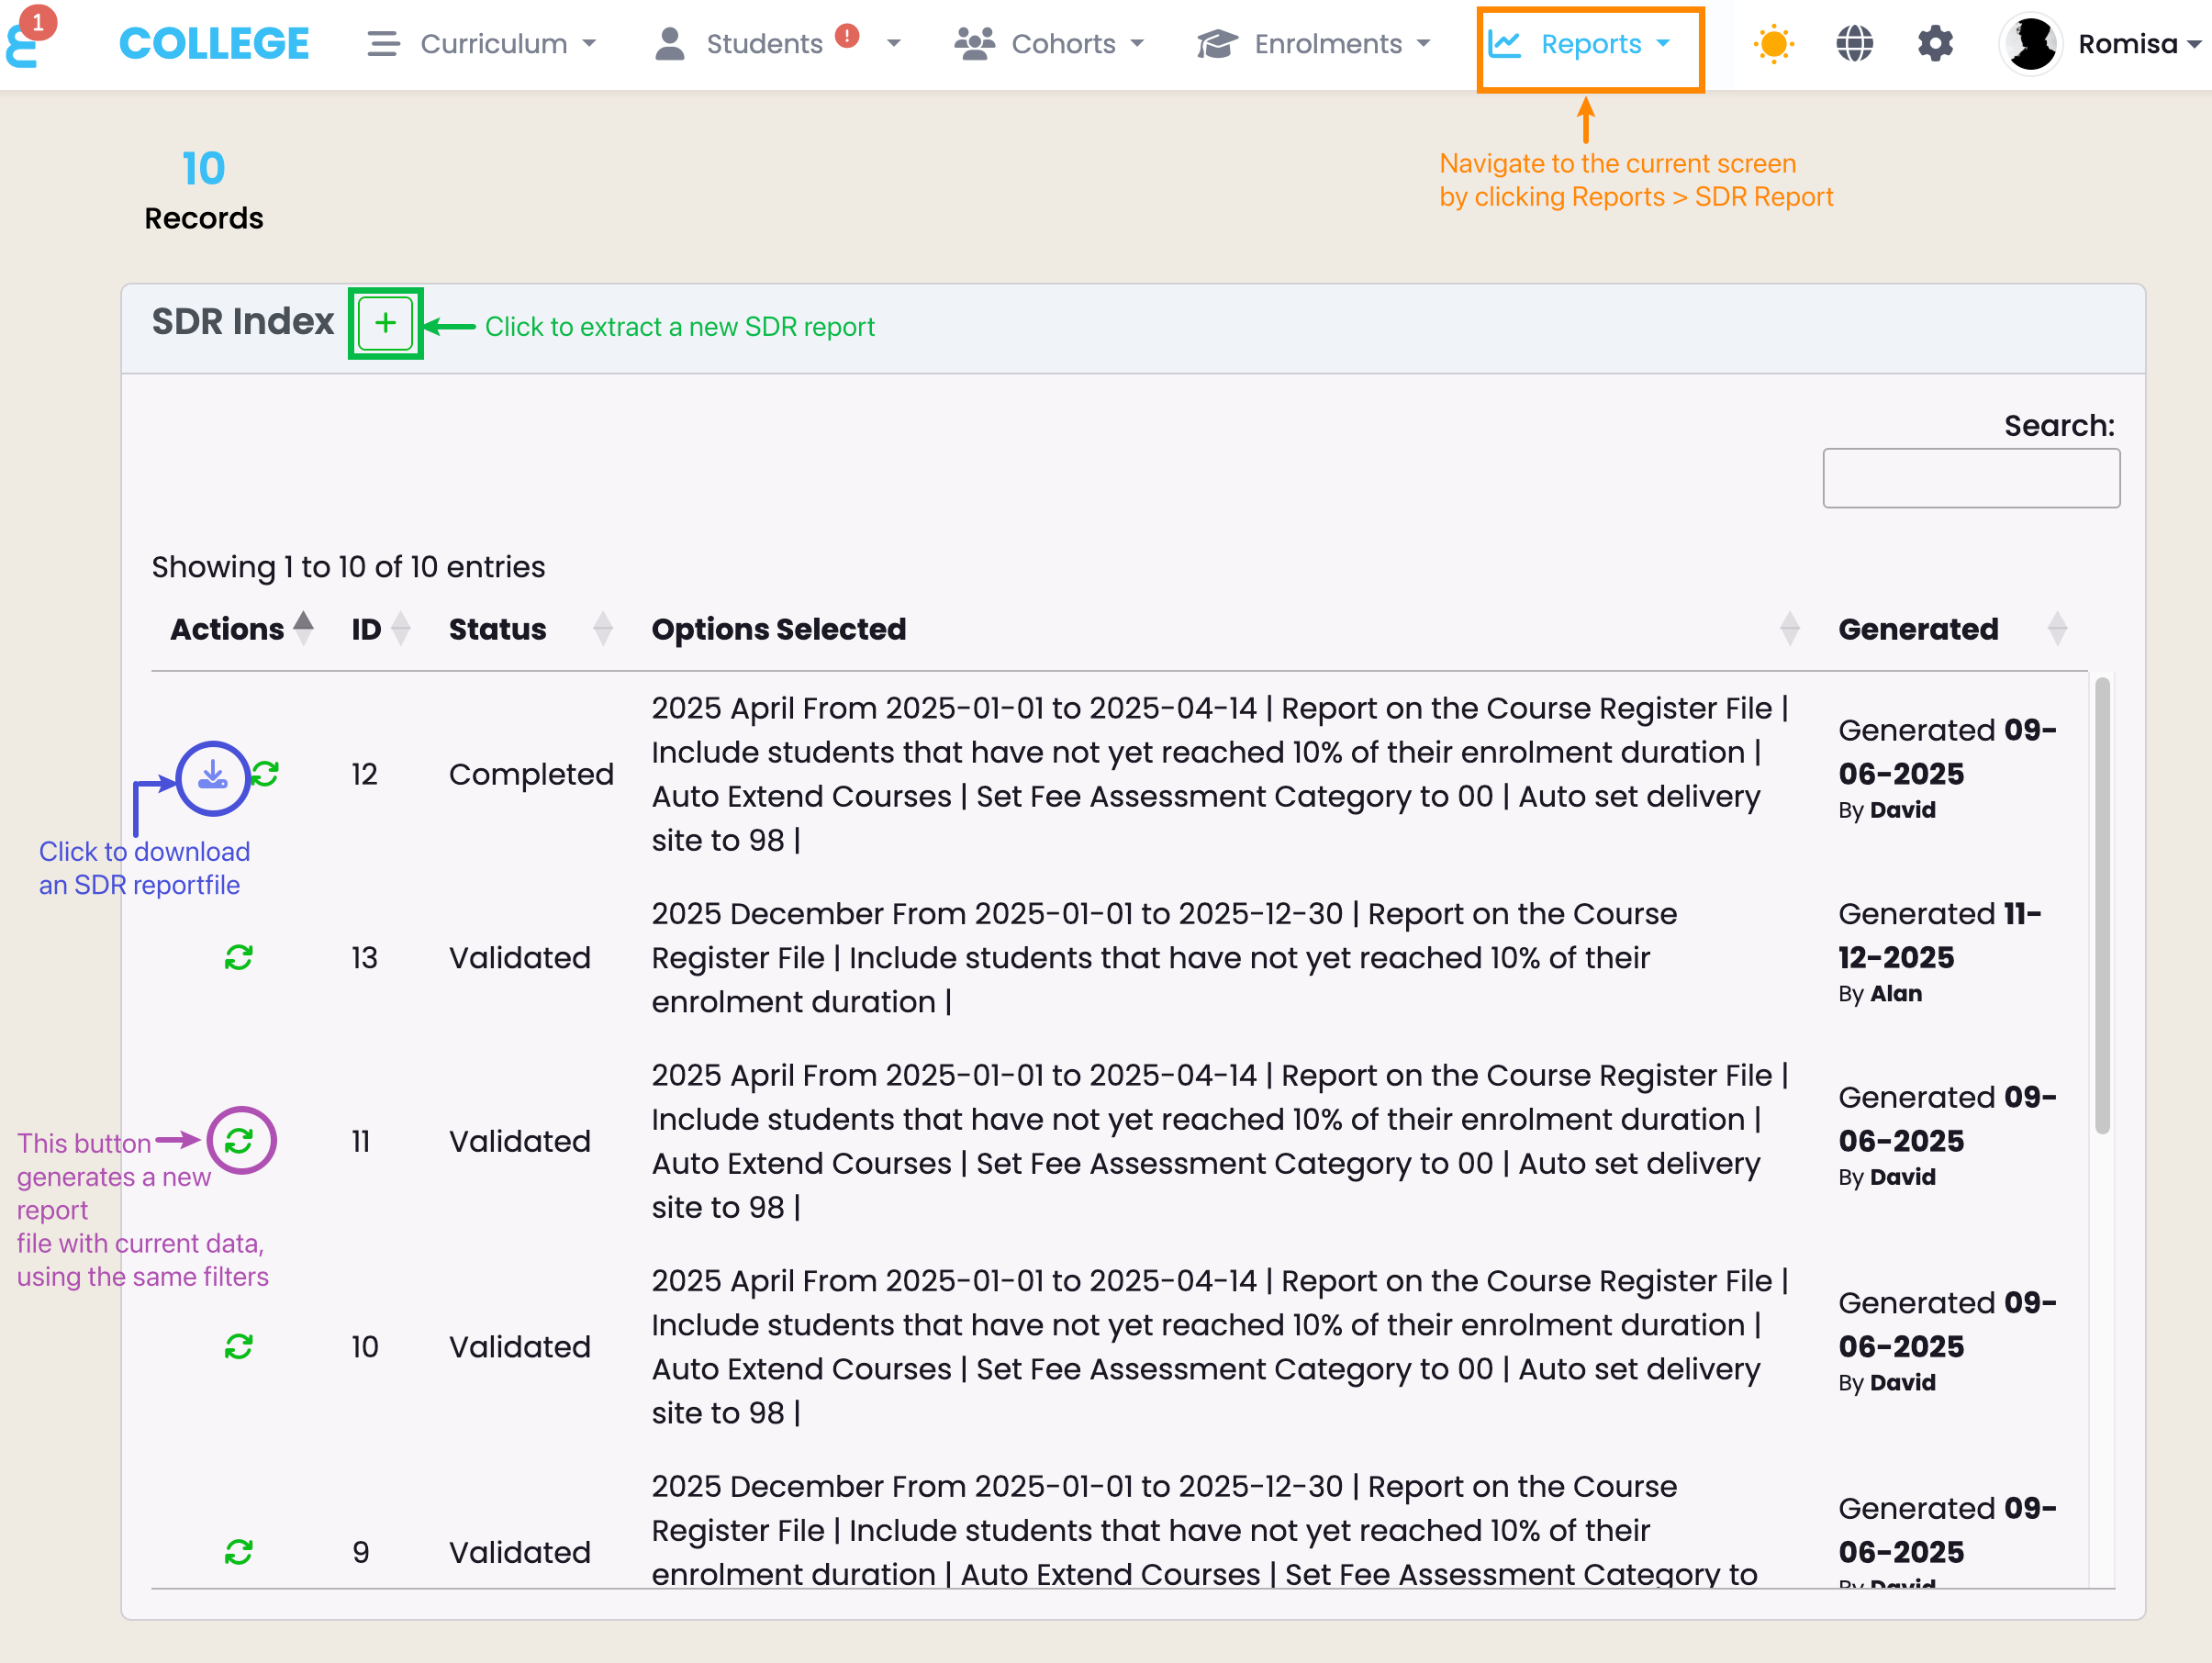Click the regenerate icon for report ID 11
2212x1663 pixels.
click(239, 1140)
